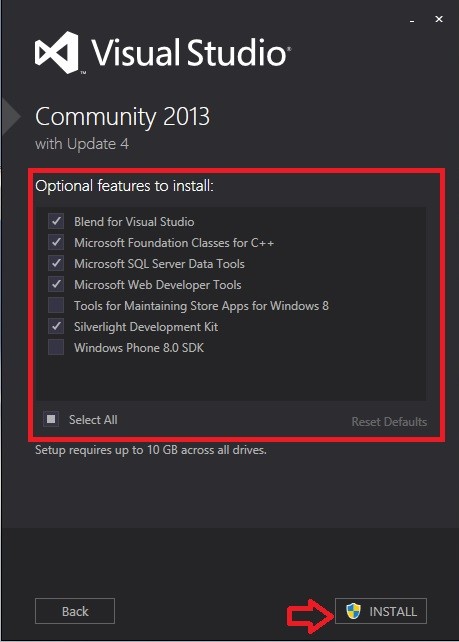Select the Windows Phone 8.0 SDK label

click(139, 348)
